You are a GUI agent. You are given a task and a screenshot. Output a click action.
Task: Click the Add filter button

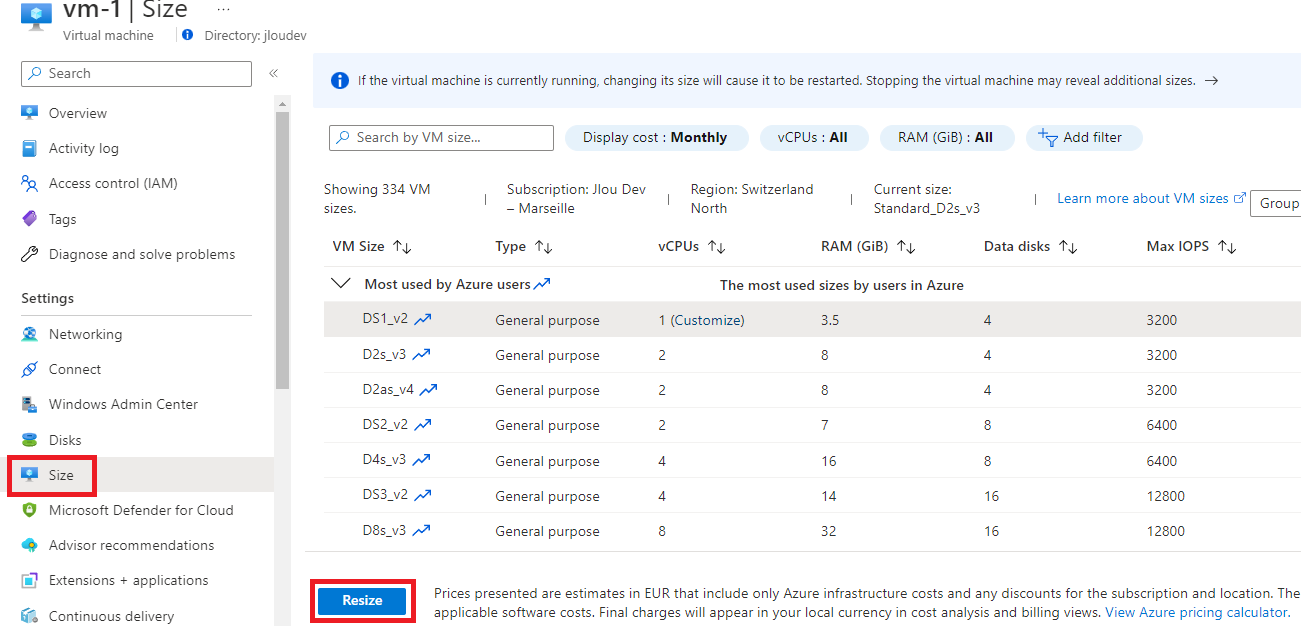tap(1084, 138)
